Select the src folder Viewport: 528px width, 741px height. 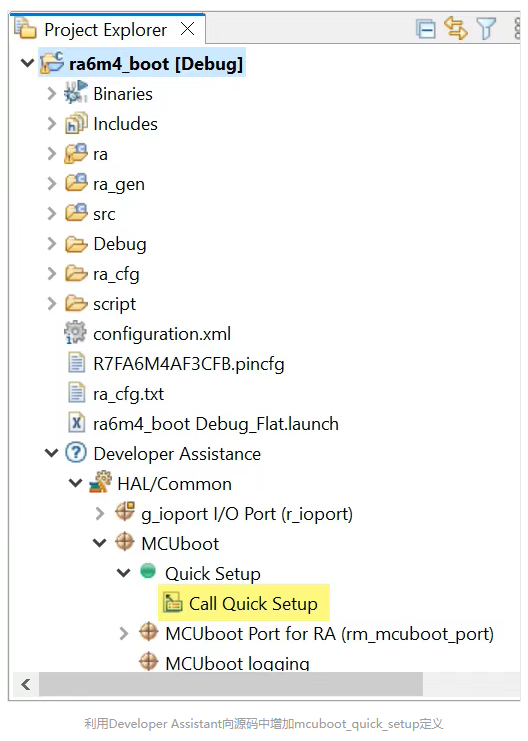(x=104, y=214)
